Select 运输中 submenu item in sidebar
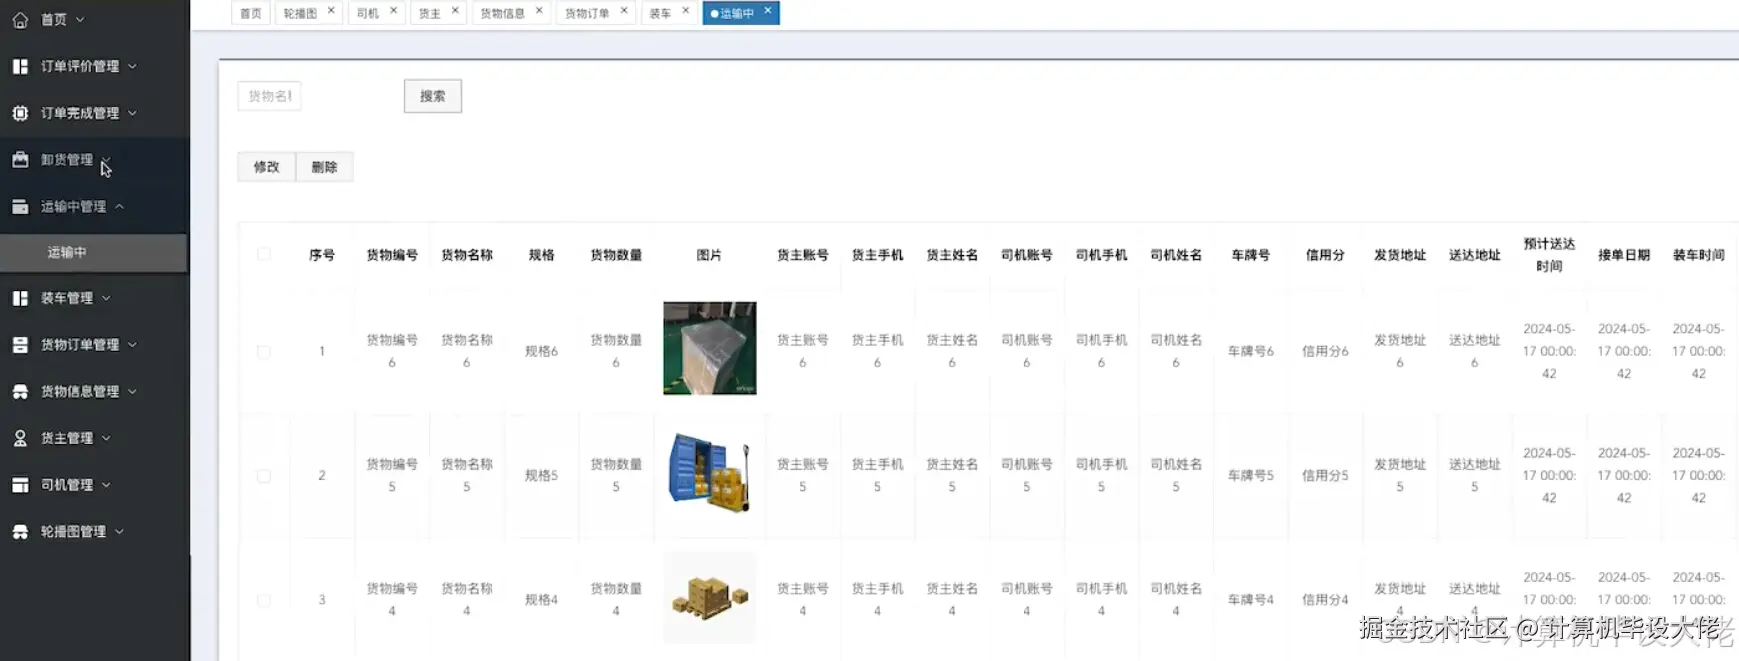The height and width of the screenshot is (661, 1739). pyautogui.click(x=93, y=252)
